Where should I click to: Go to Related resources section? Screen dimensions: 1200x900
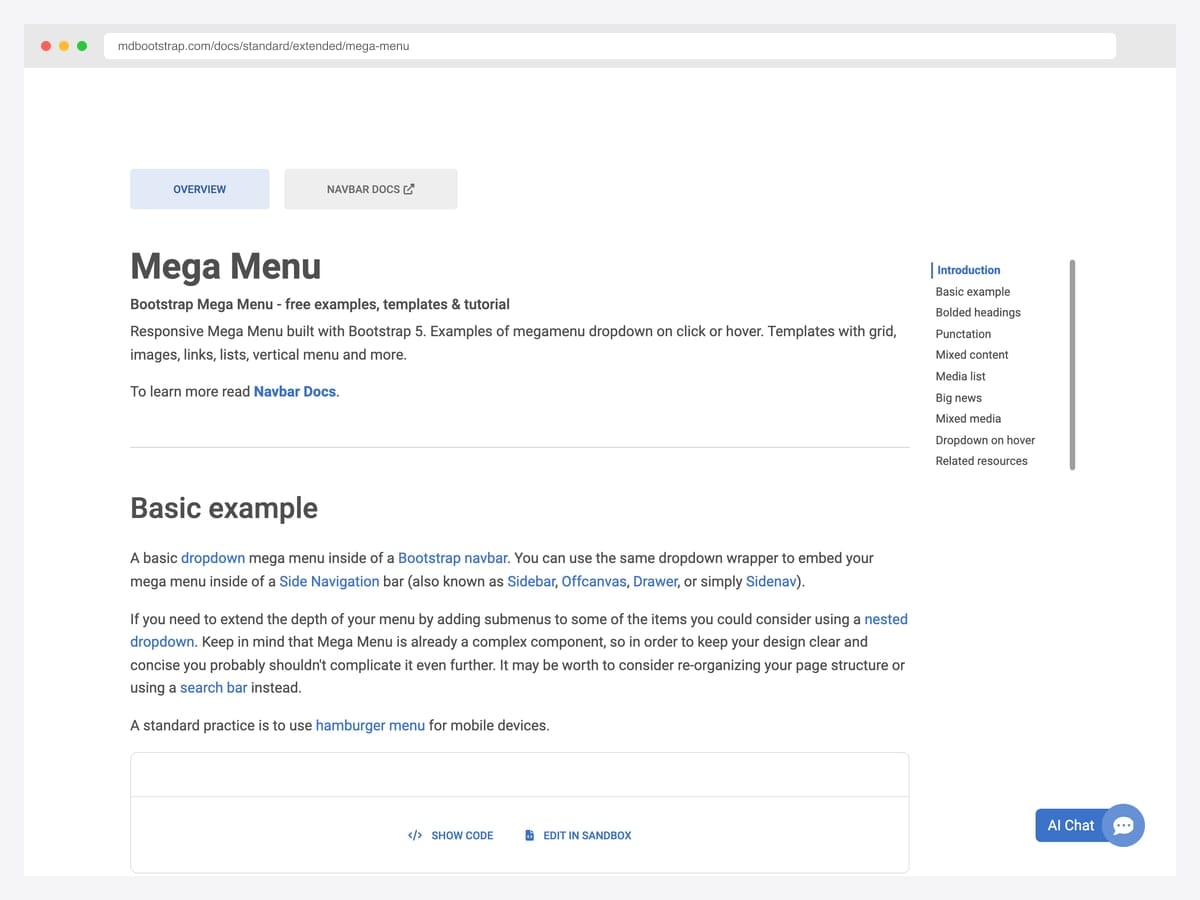(982, 461)
